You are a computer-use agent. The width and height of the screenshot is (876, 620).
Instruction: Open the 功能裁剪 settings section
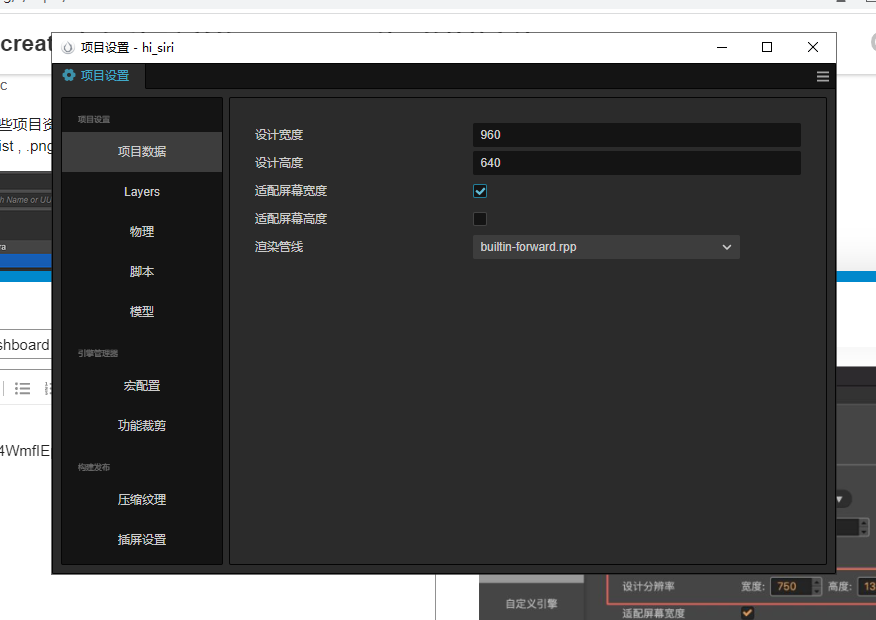[x=142, y=426]
